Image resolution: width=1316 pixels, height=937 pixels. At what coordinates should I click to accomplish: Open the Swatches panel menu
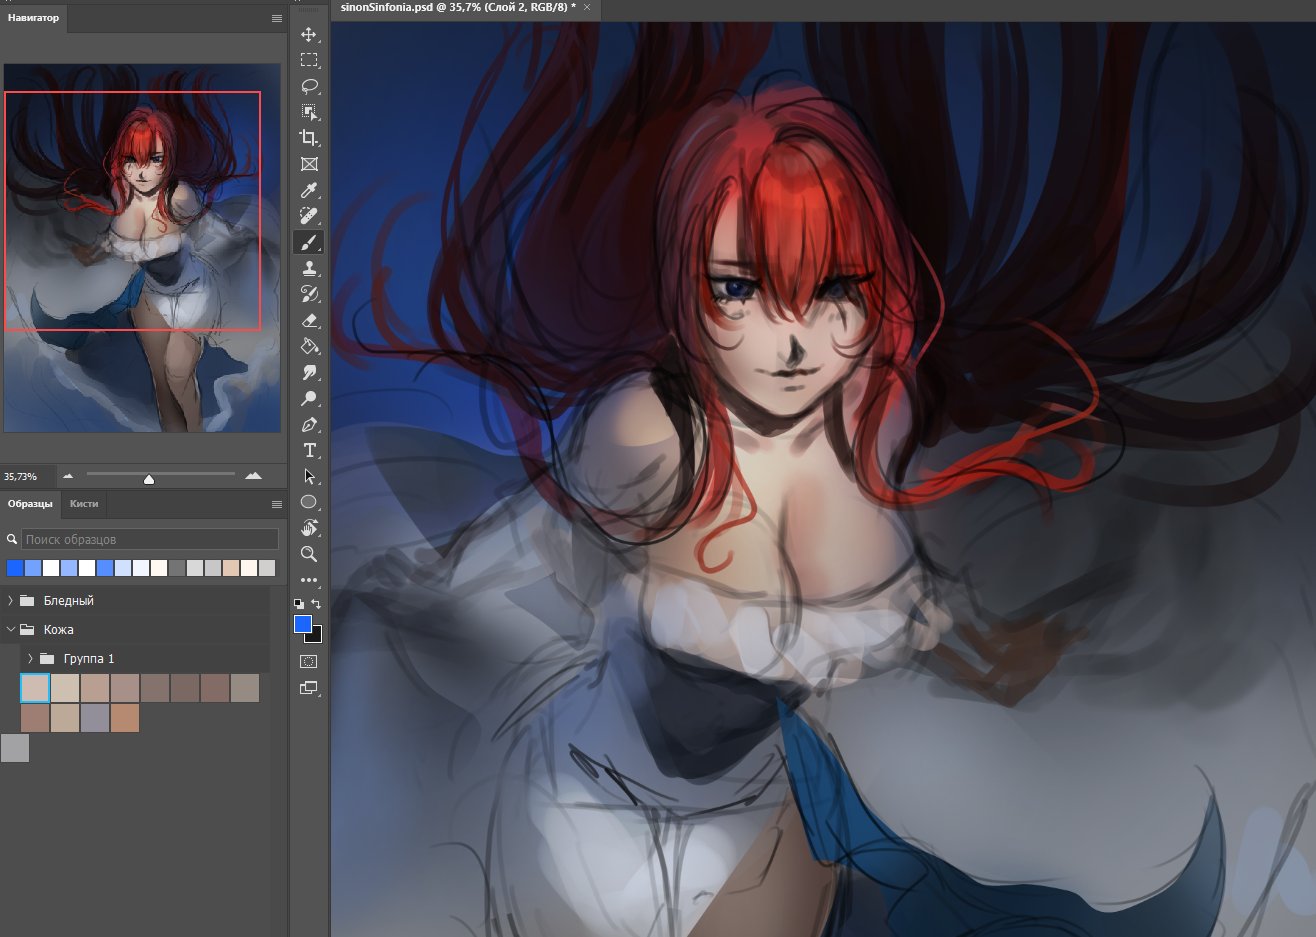(277, 504)
